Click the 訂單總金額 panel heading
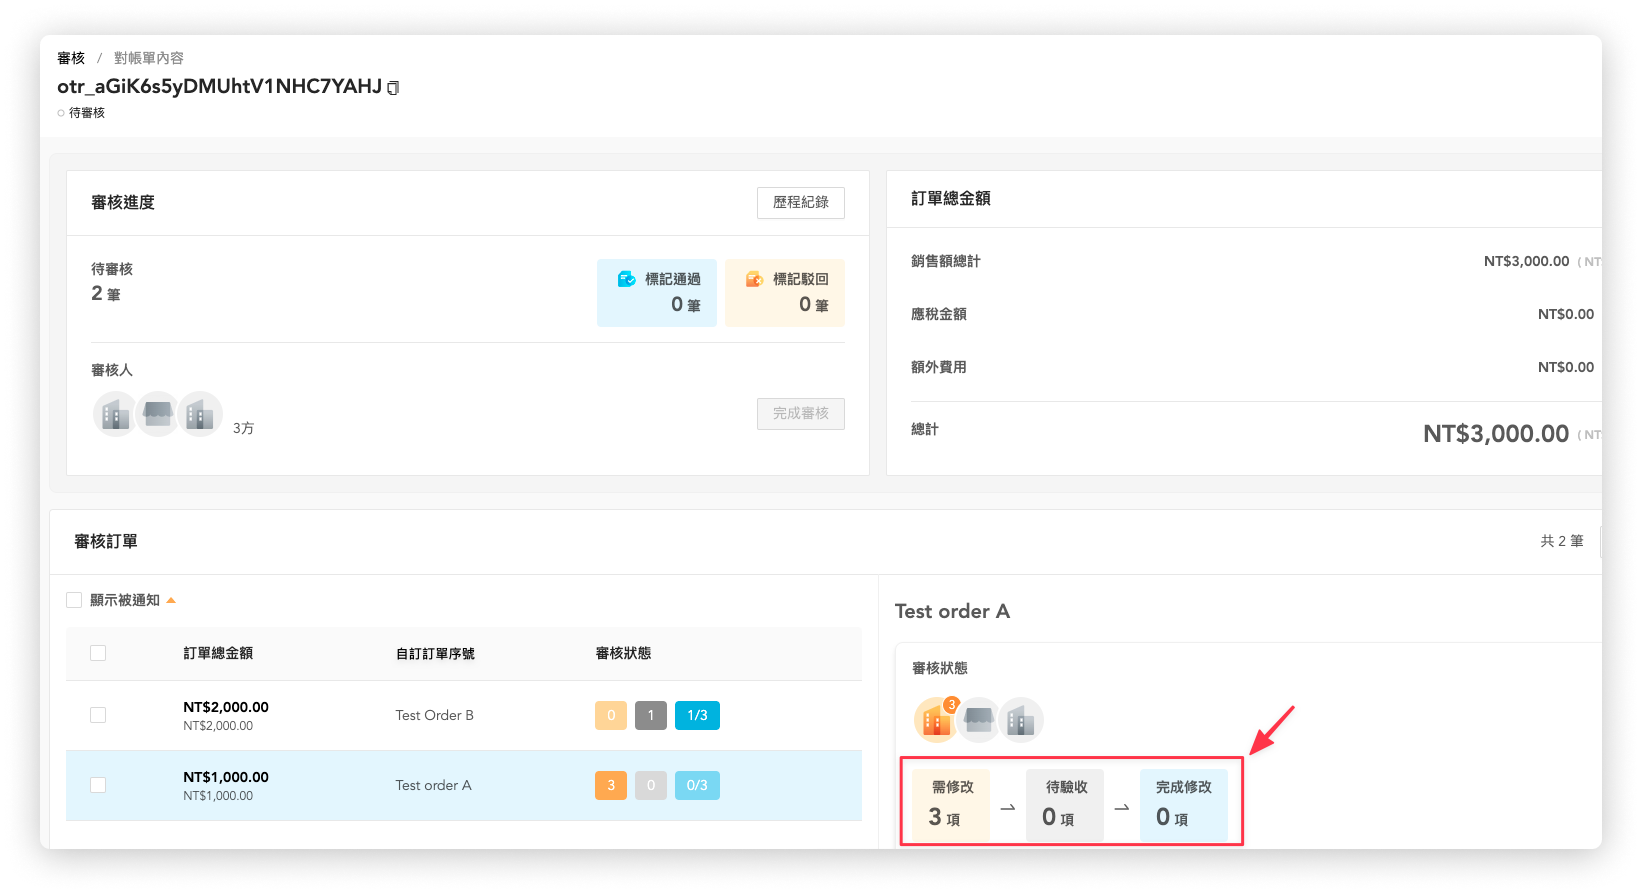The width and height of the screenshot is (1642, 894). 951,198
